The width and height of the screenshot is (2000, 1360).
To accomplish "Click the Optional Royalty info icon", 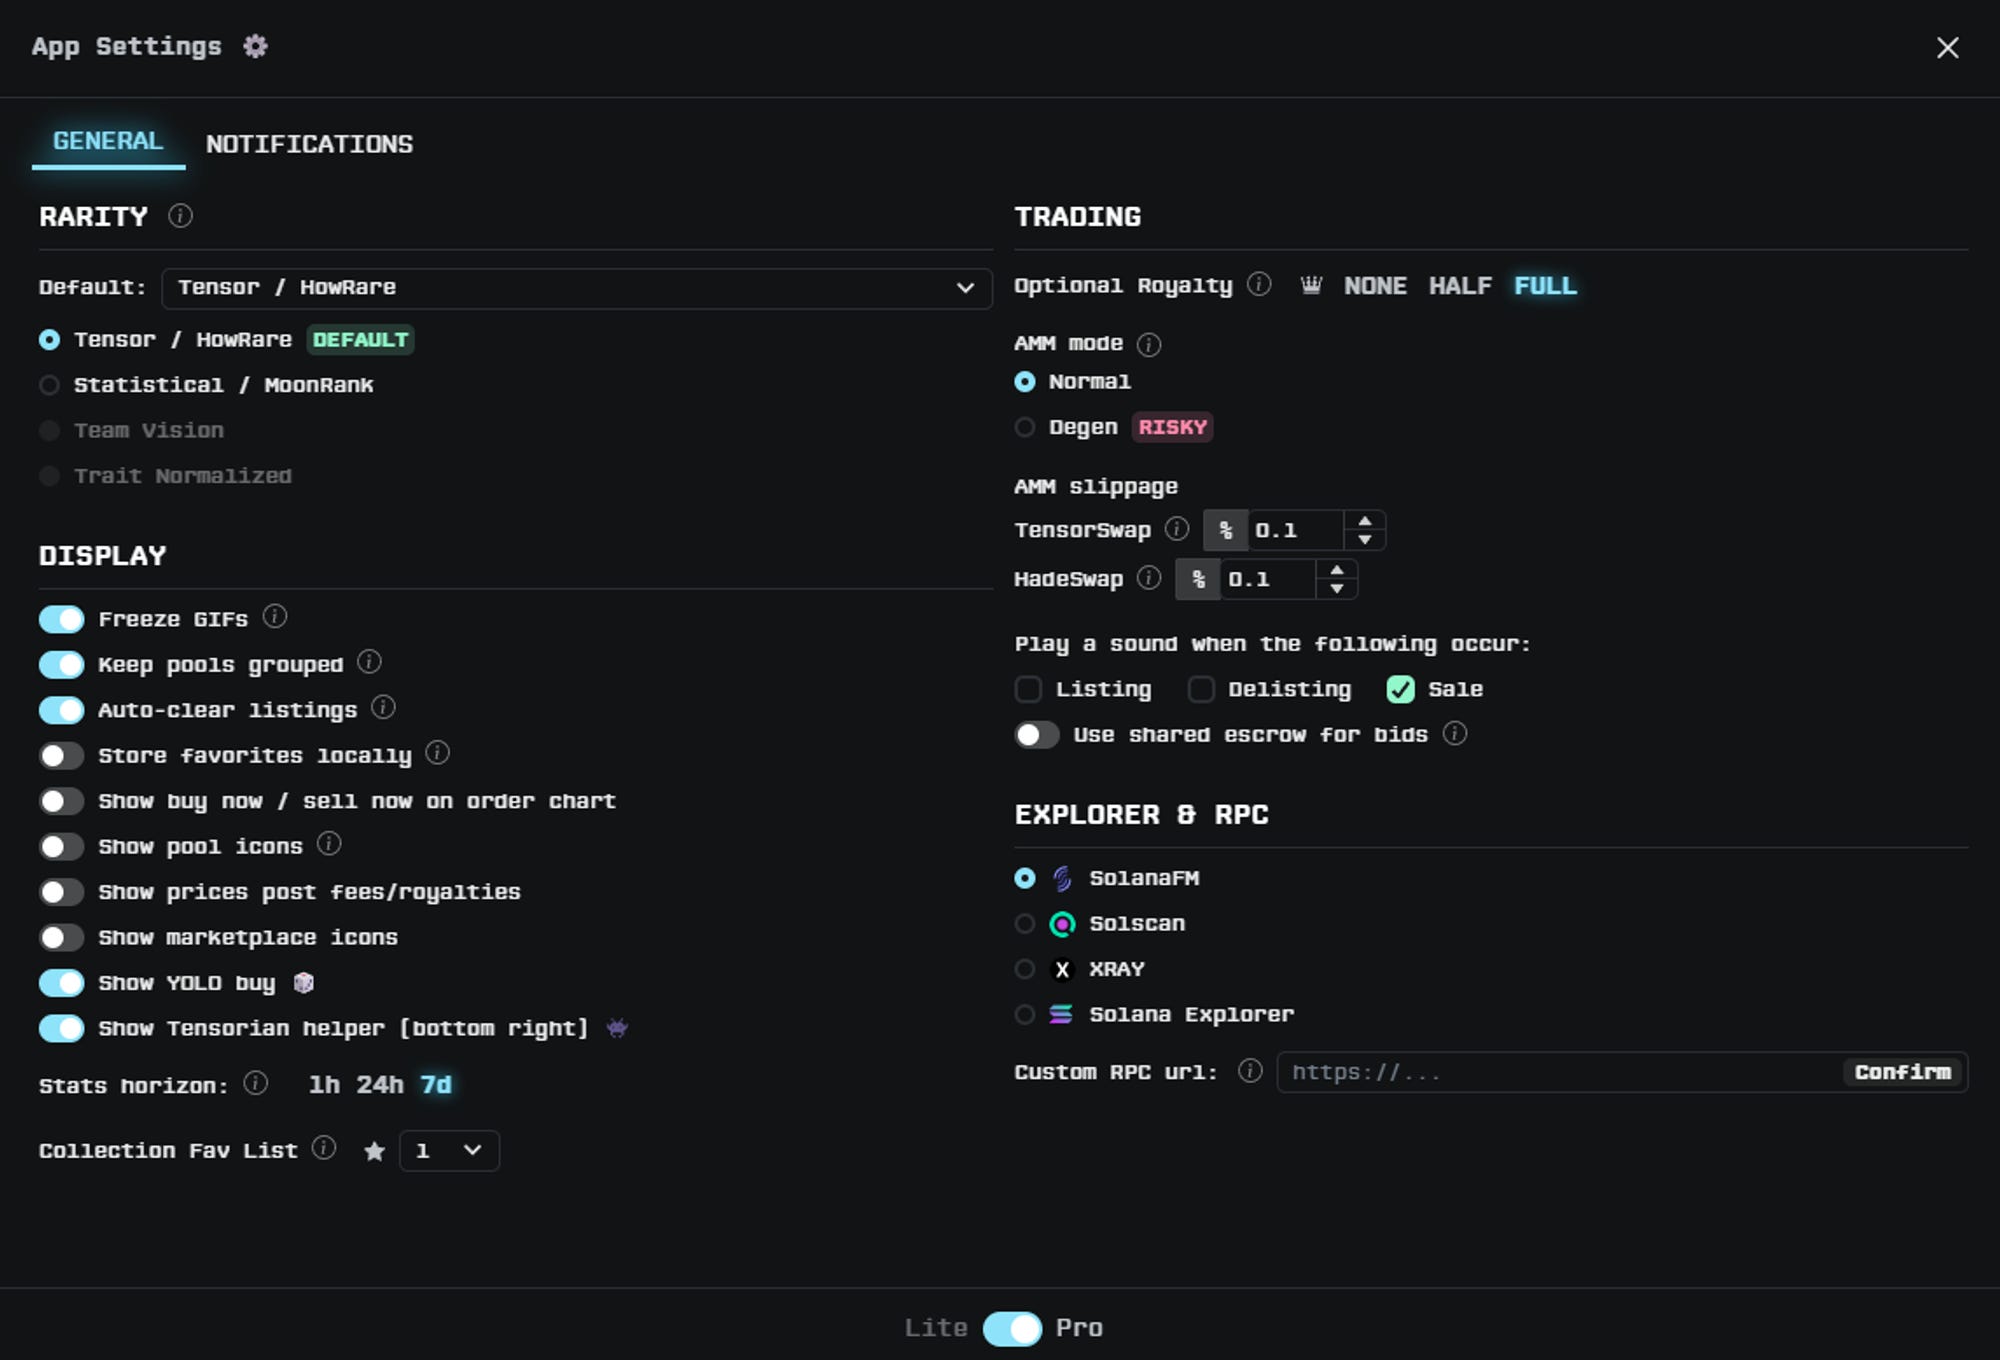I will click(x=1259, y=285).
